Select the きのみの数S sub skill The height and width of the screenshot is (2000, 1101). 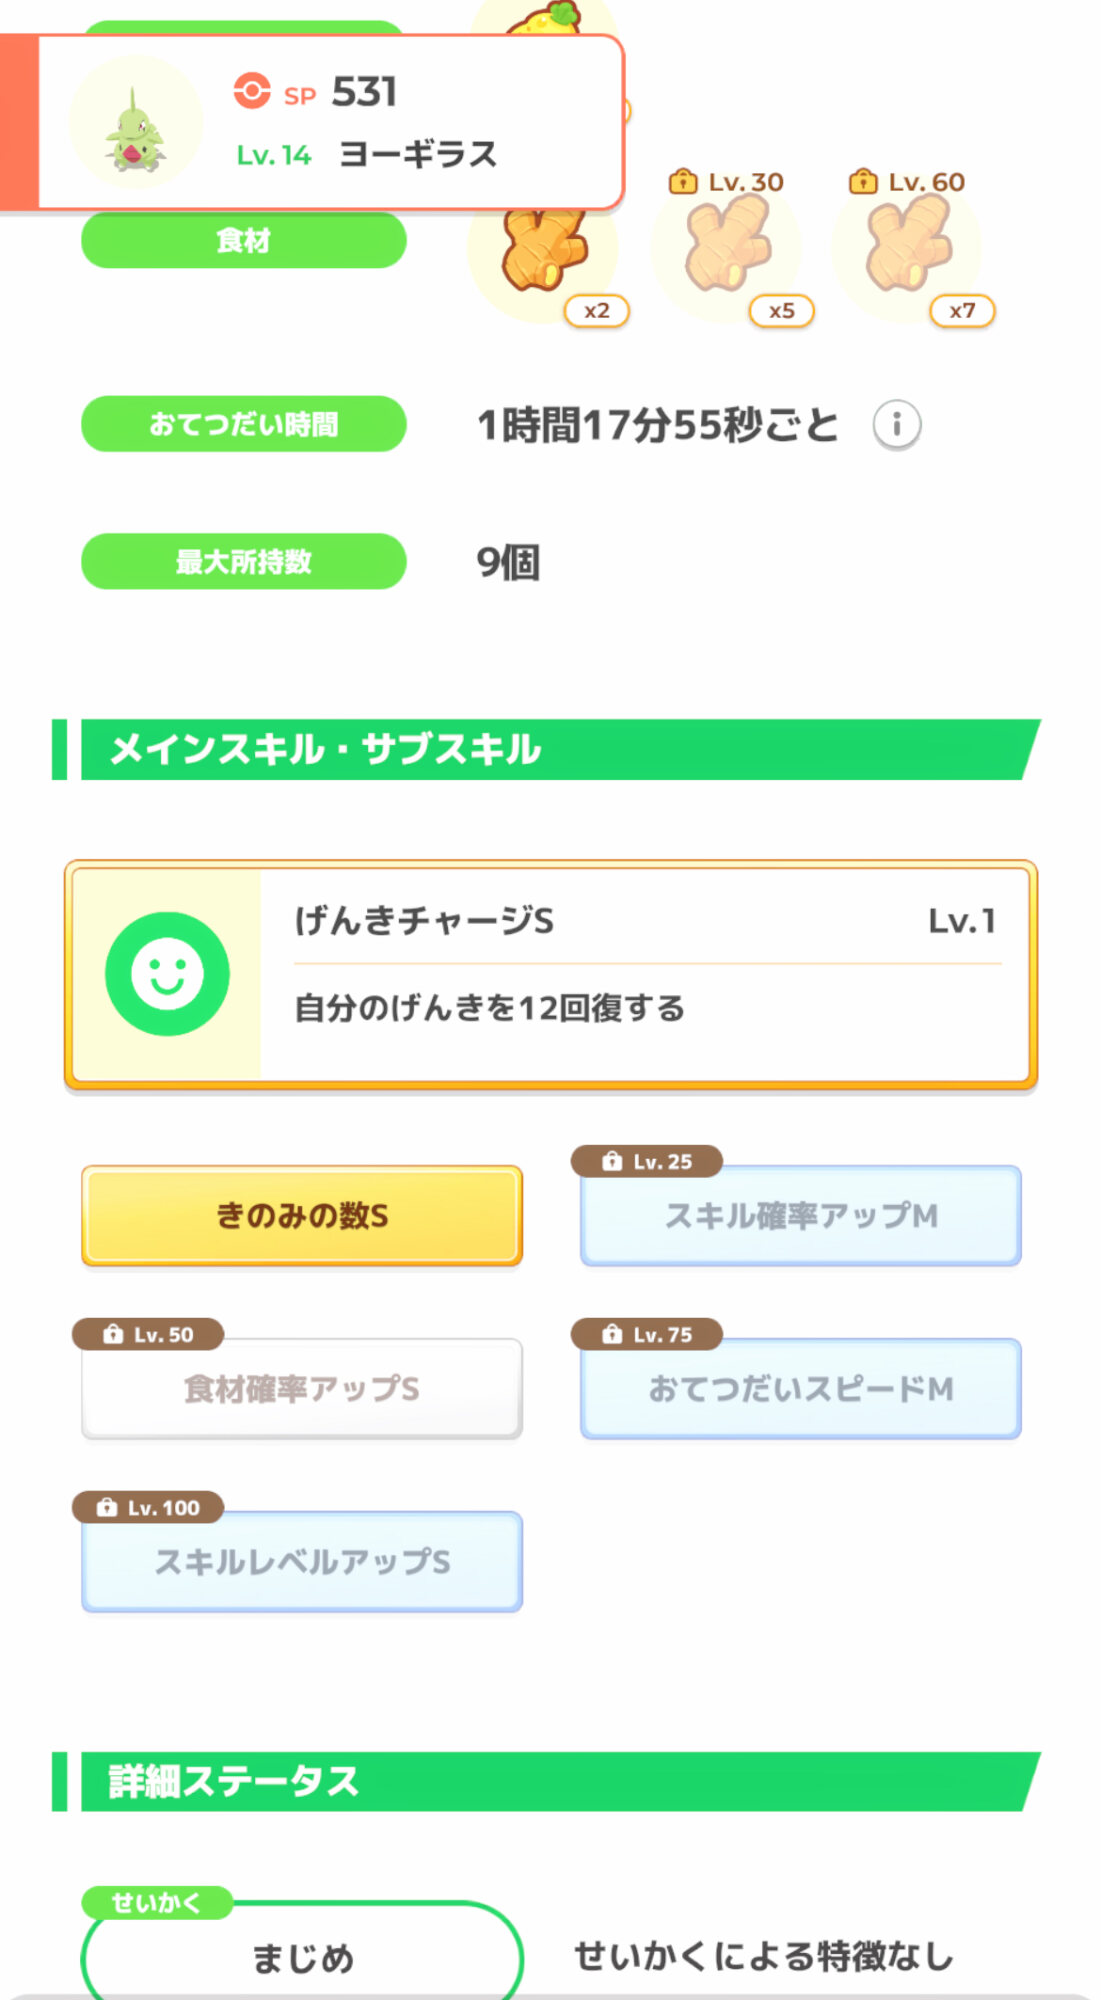pos(302,1216)
